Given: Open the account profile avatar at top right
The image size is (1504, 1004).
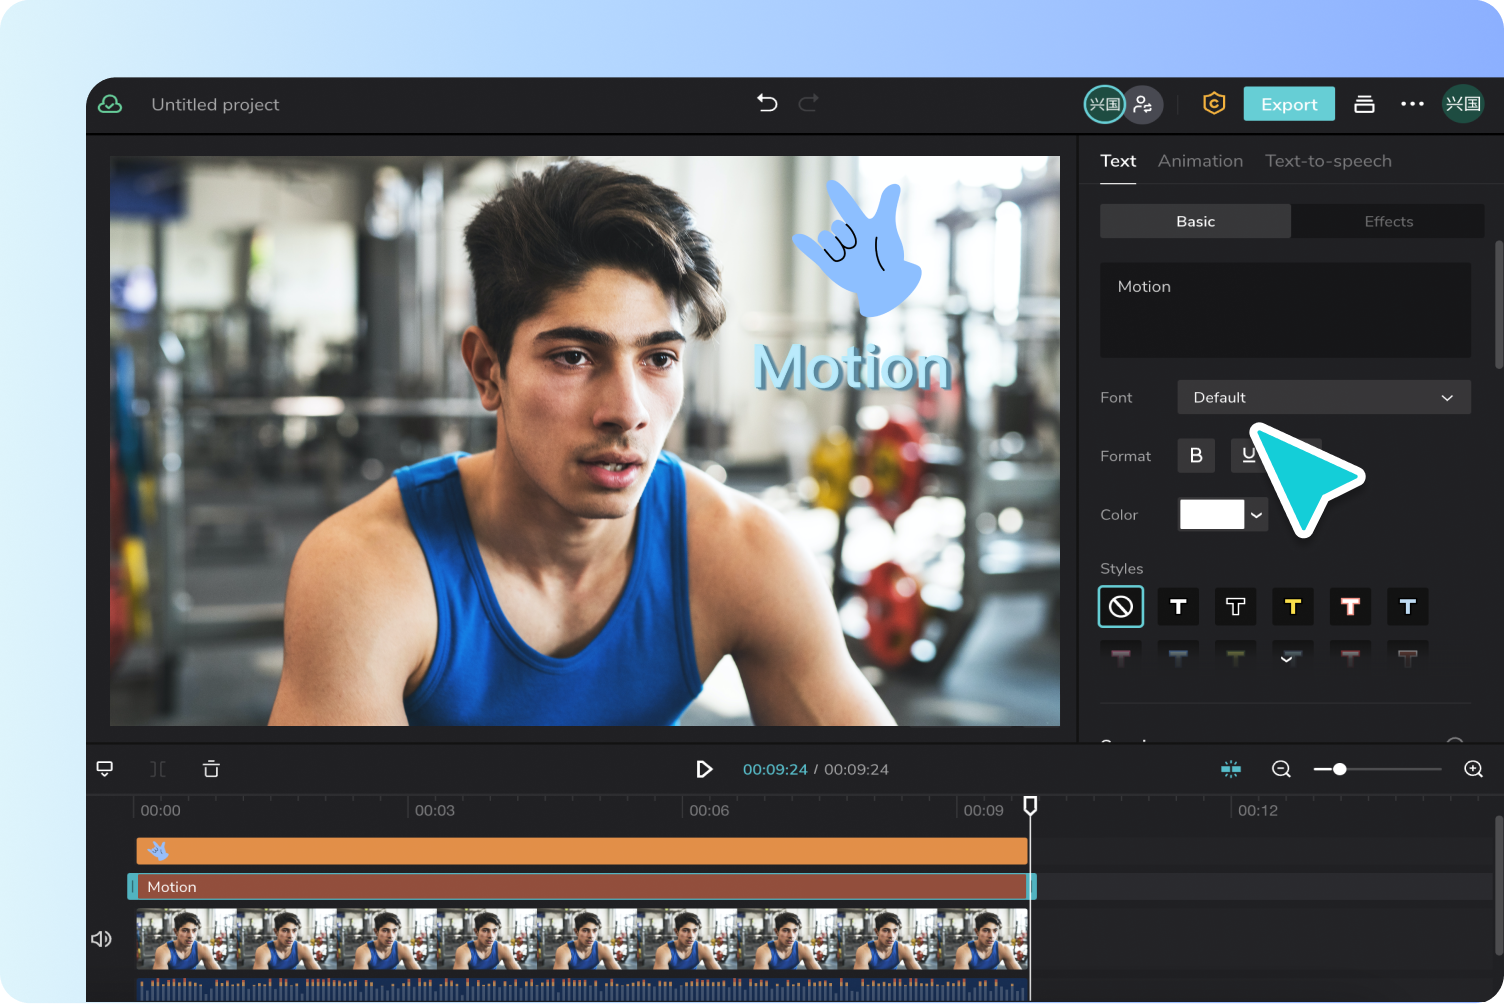Looking at the screenshot, I should point(1463,104).
